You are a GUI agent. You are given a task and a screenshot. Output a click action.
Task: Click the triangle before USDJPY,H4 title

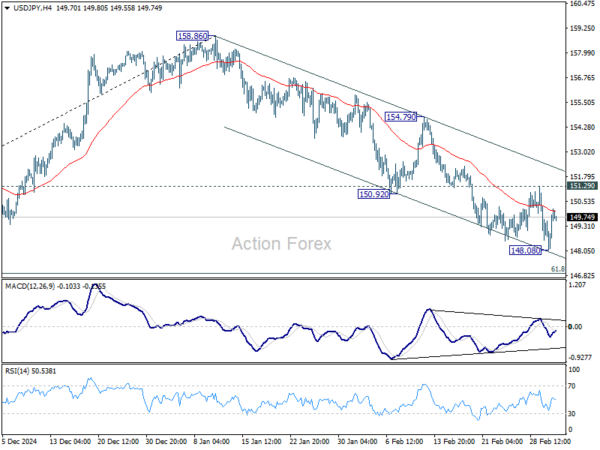pyautogui.click(x=7, y=8)
